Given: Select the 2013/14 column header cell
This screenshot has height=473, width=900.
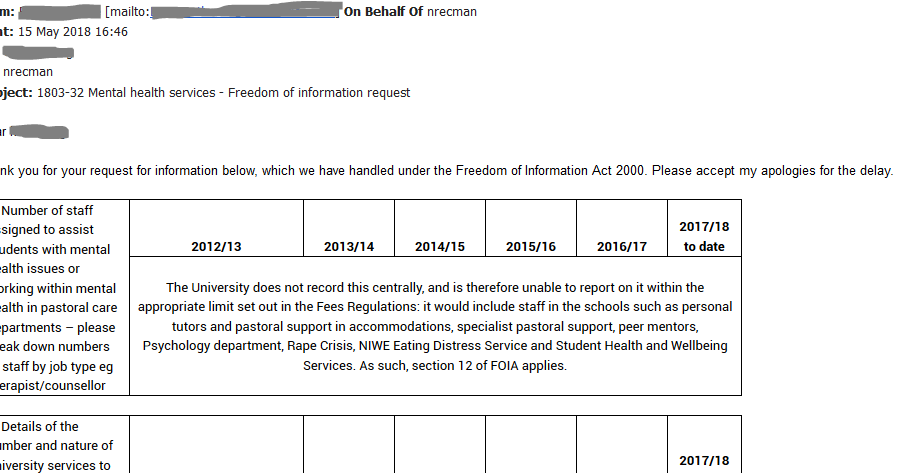Looking at the screenshot, I should click(349, 246).
